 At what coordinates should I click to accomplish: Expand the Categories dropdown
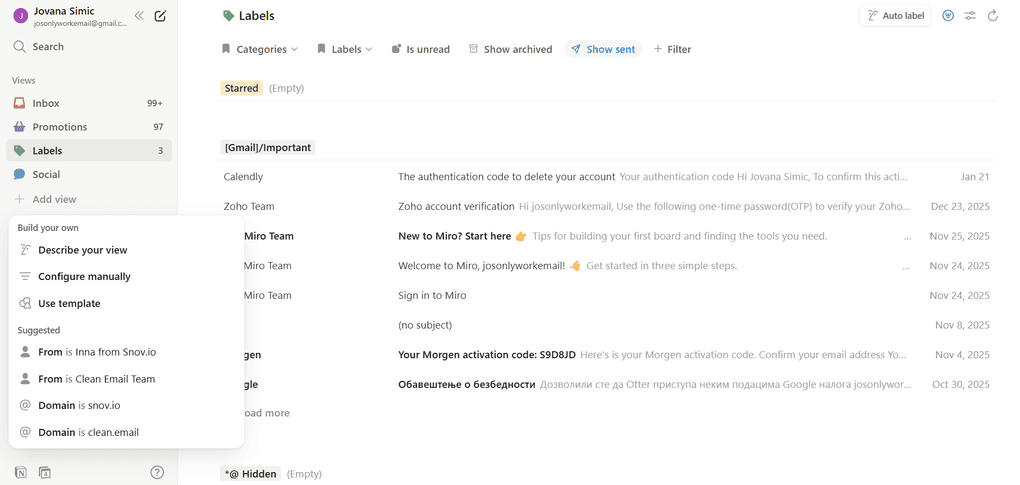260,49
